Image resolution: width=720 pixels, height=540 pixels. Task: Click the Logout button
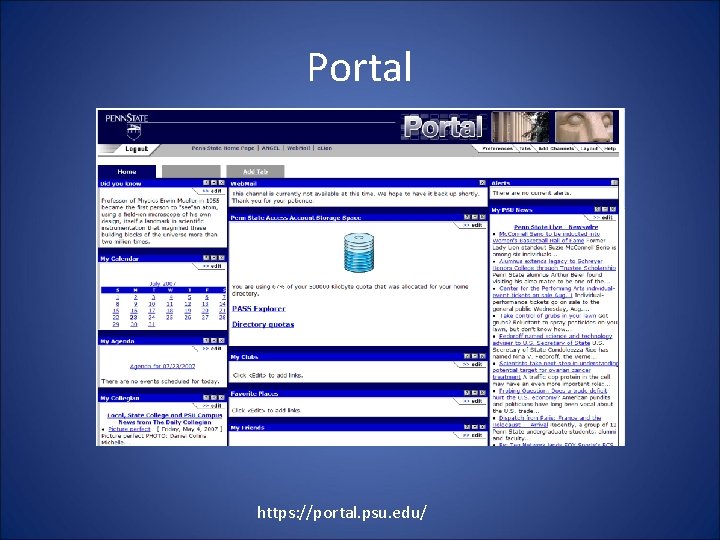[136, 149]
